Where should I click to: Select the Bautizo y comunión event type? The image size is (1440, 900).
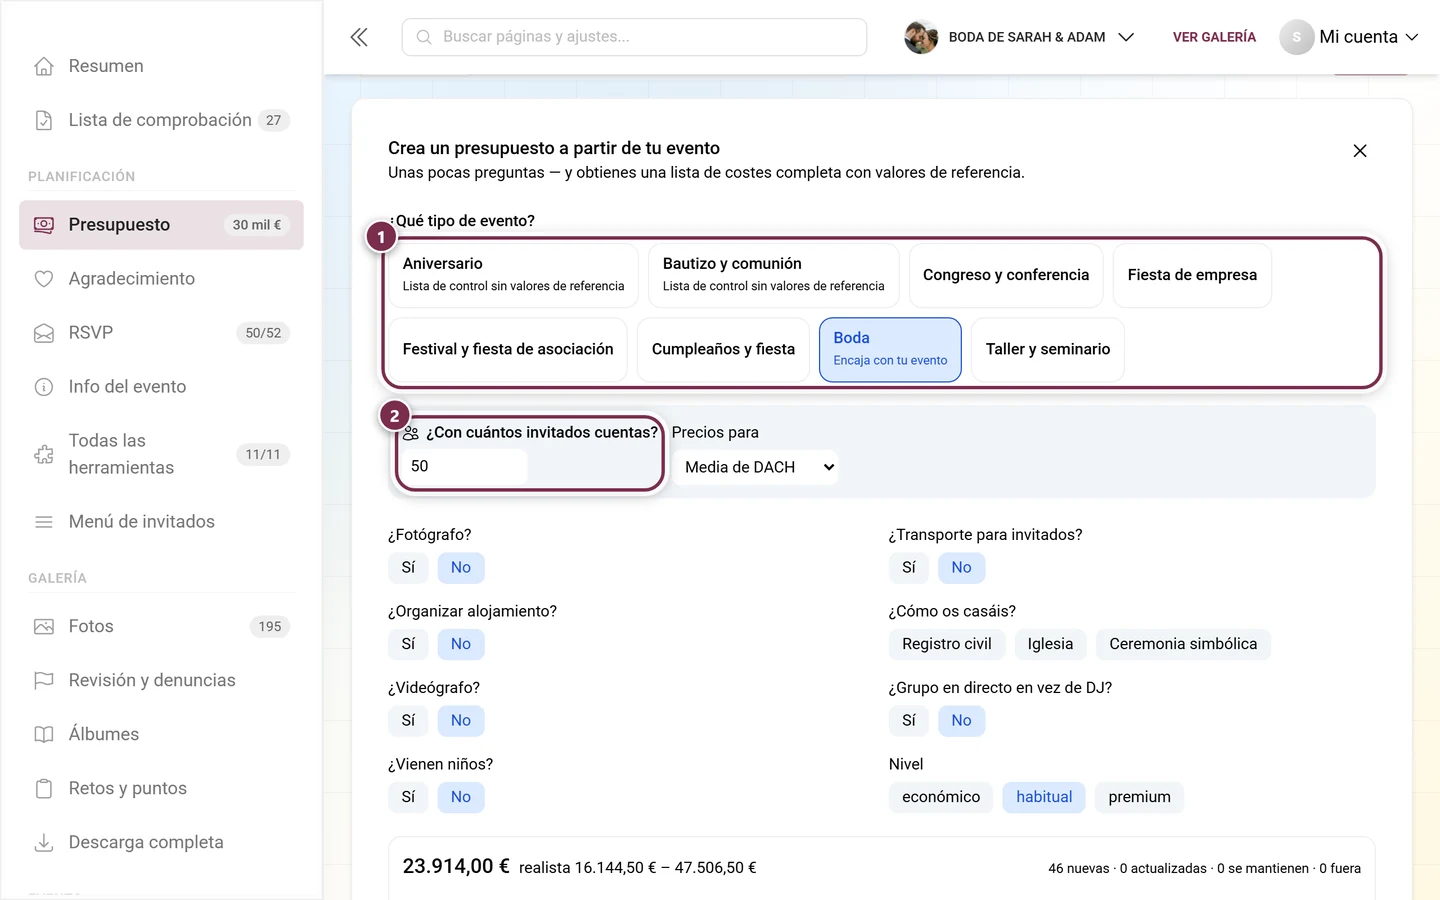pos(773,275)
